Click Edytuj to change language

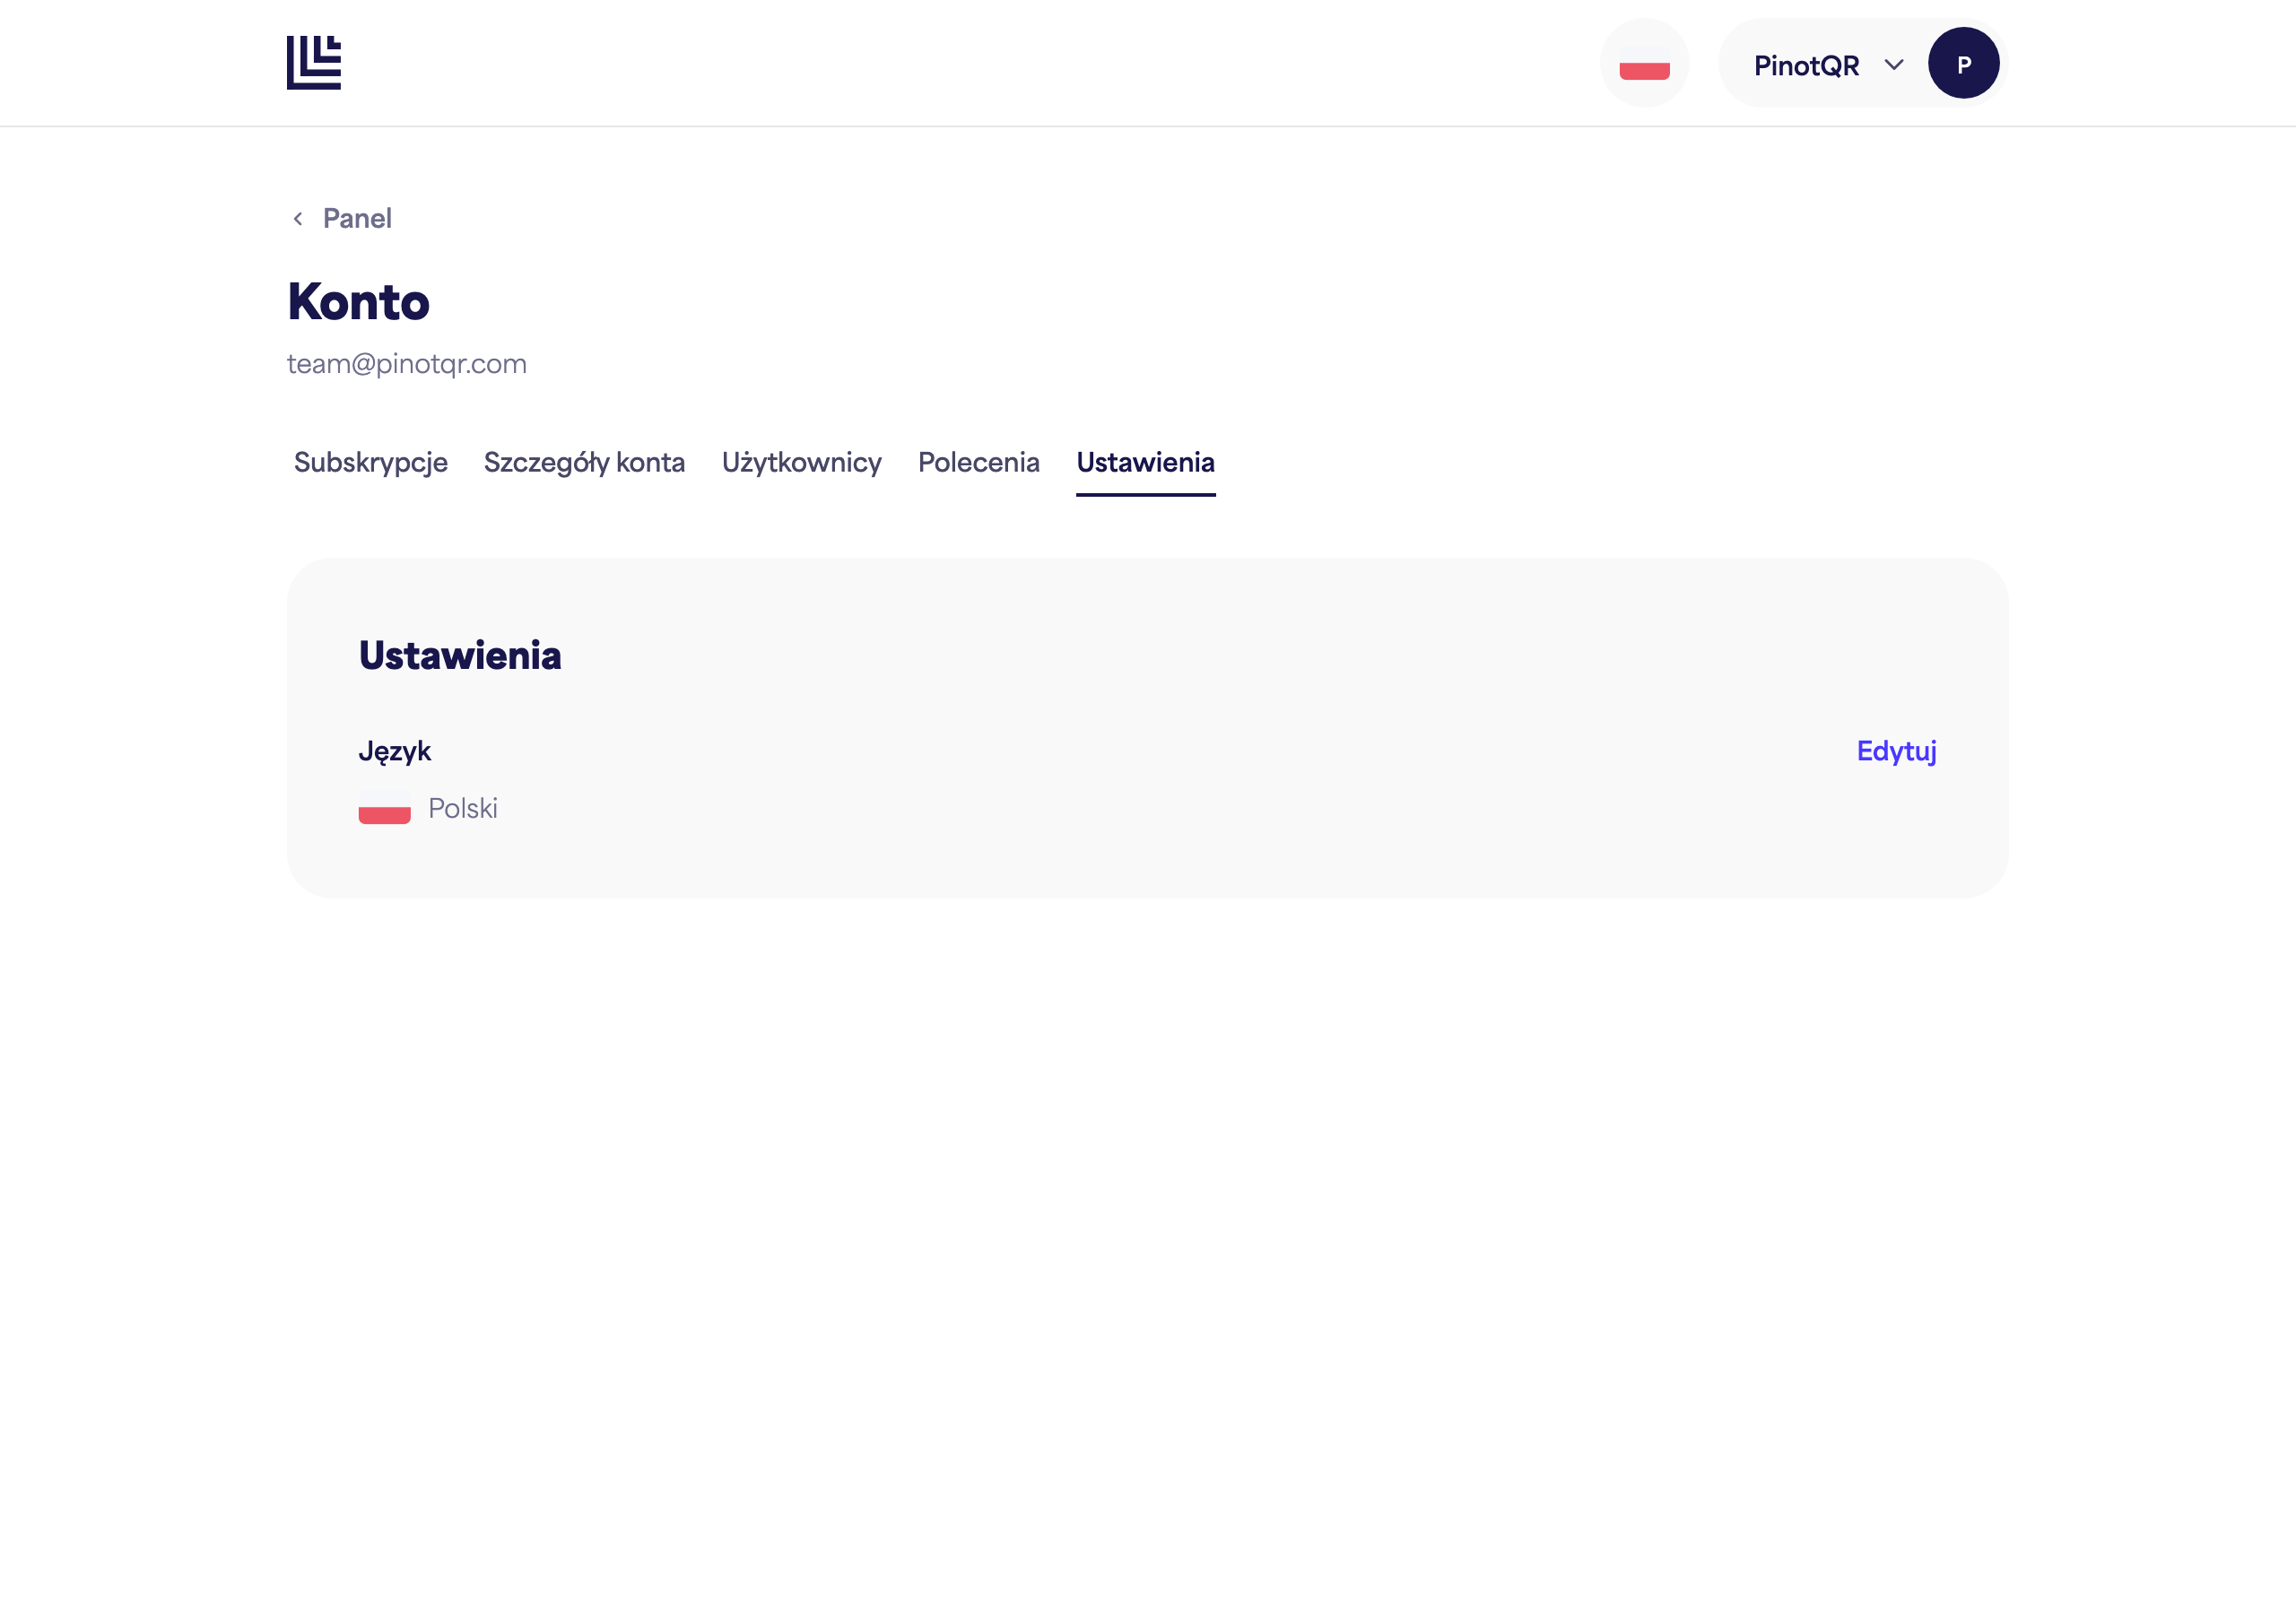[1896, 750]
